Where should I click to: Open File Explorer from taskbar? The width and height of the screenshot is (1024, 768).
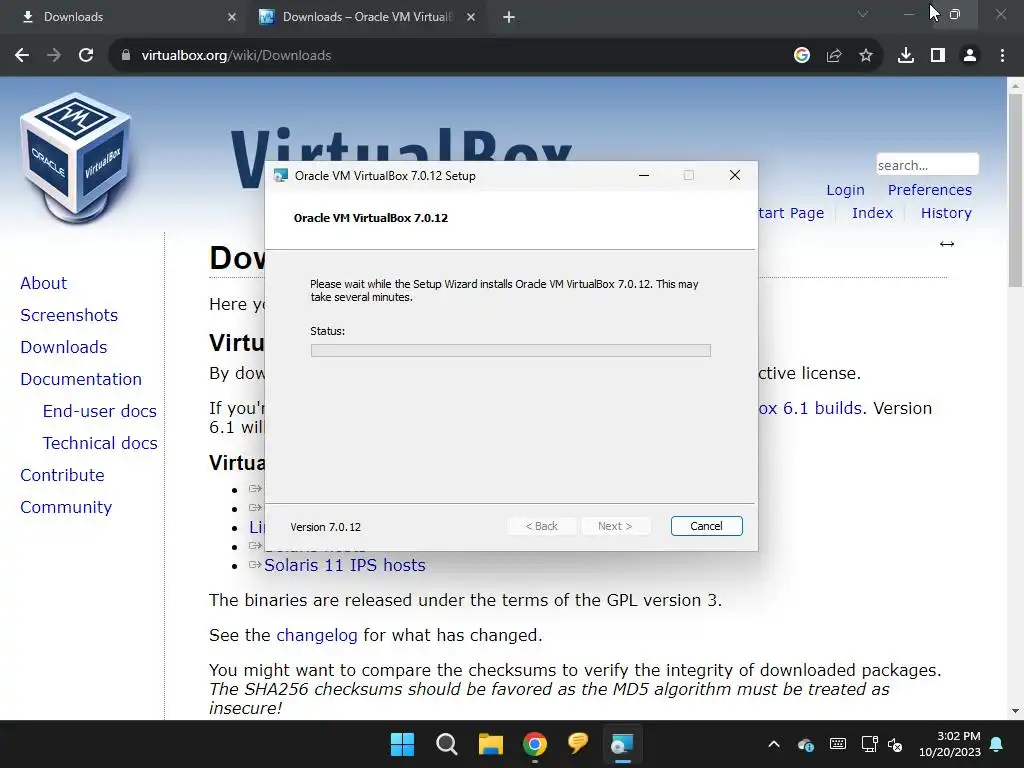click(490, 744)
